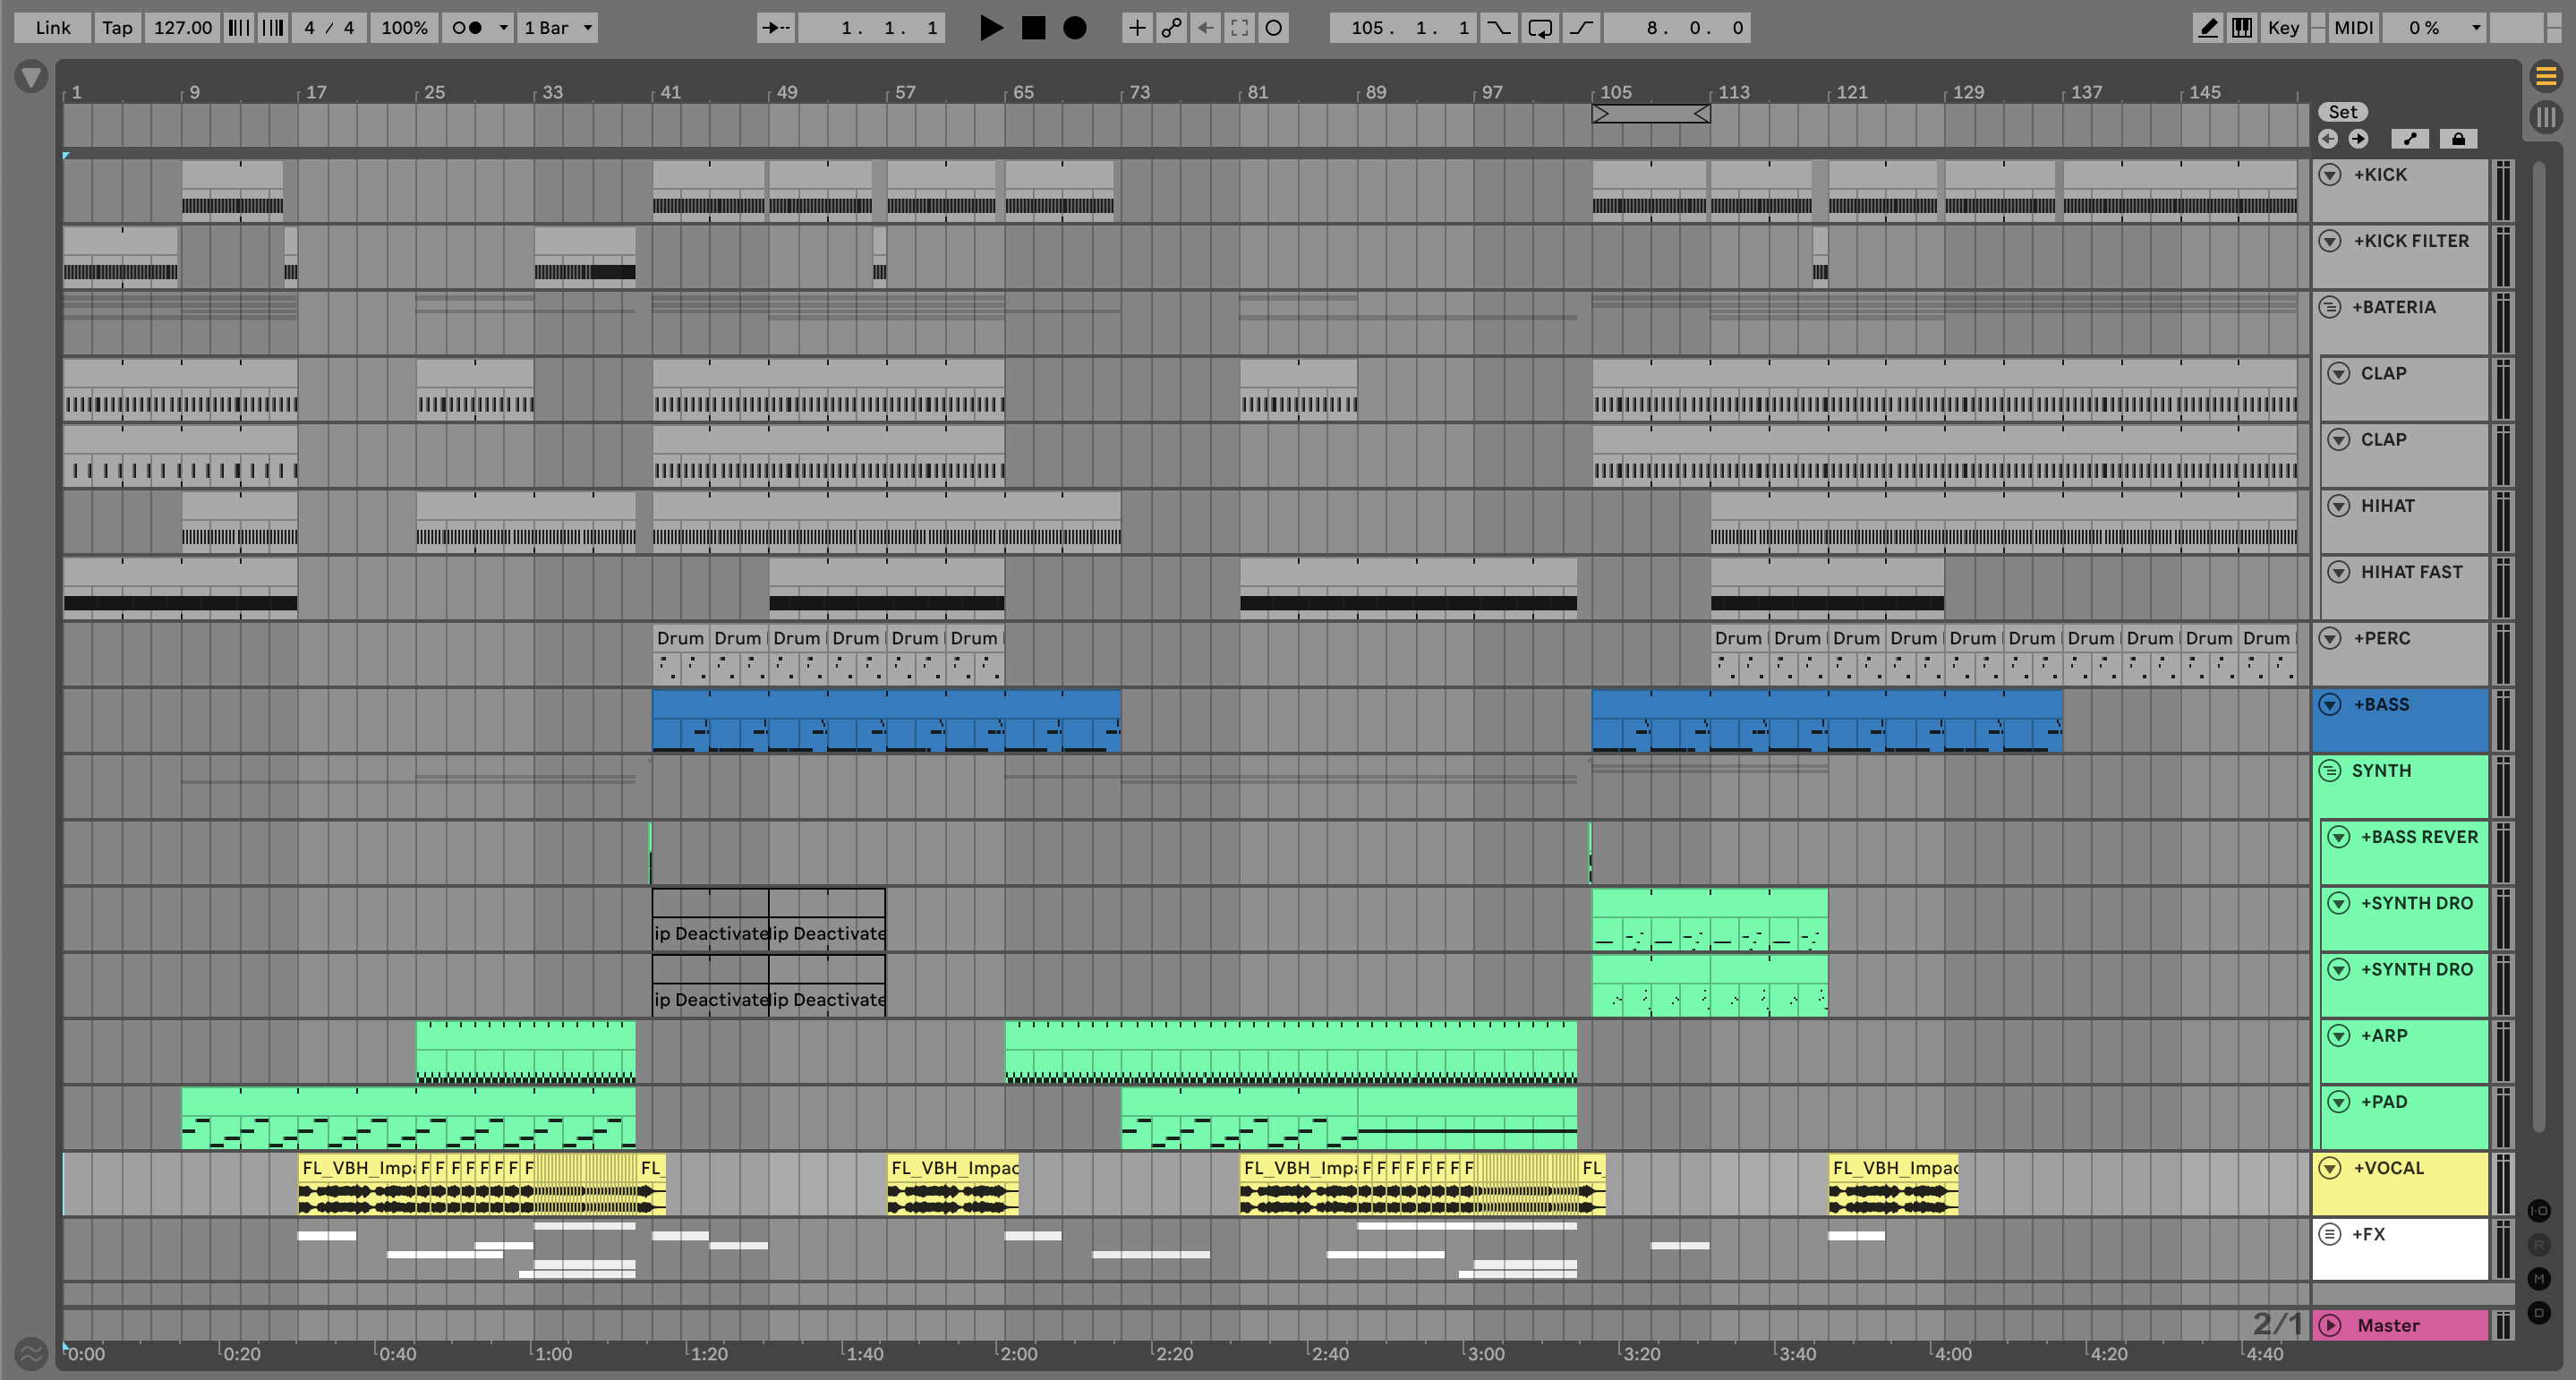Jump to previous locator arrow

point(2329,139)
